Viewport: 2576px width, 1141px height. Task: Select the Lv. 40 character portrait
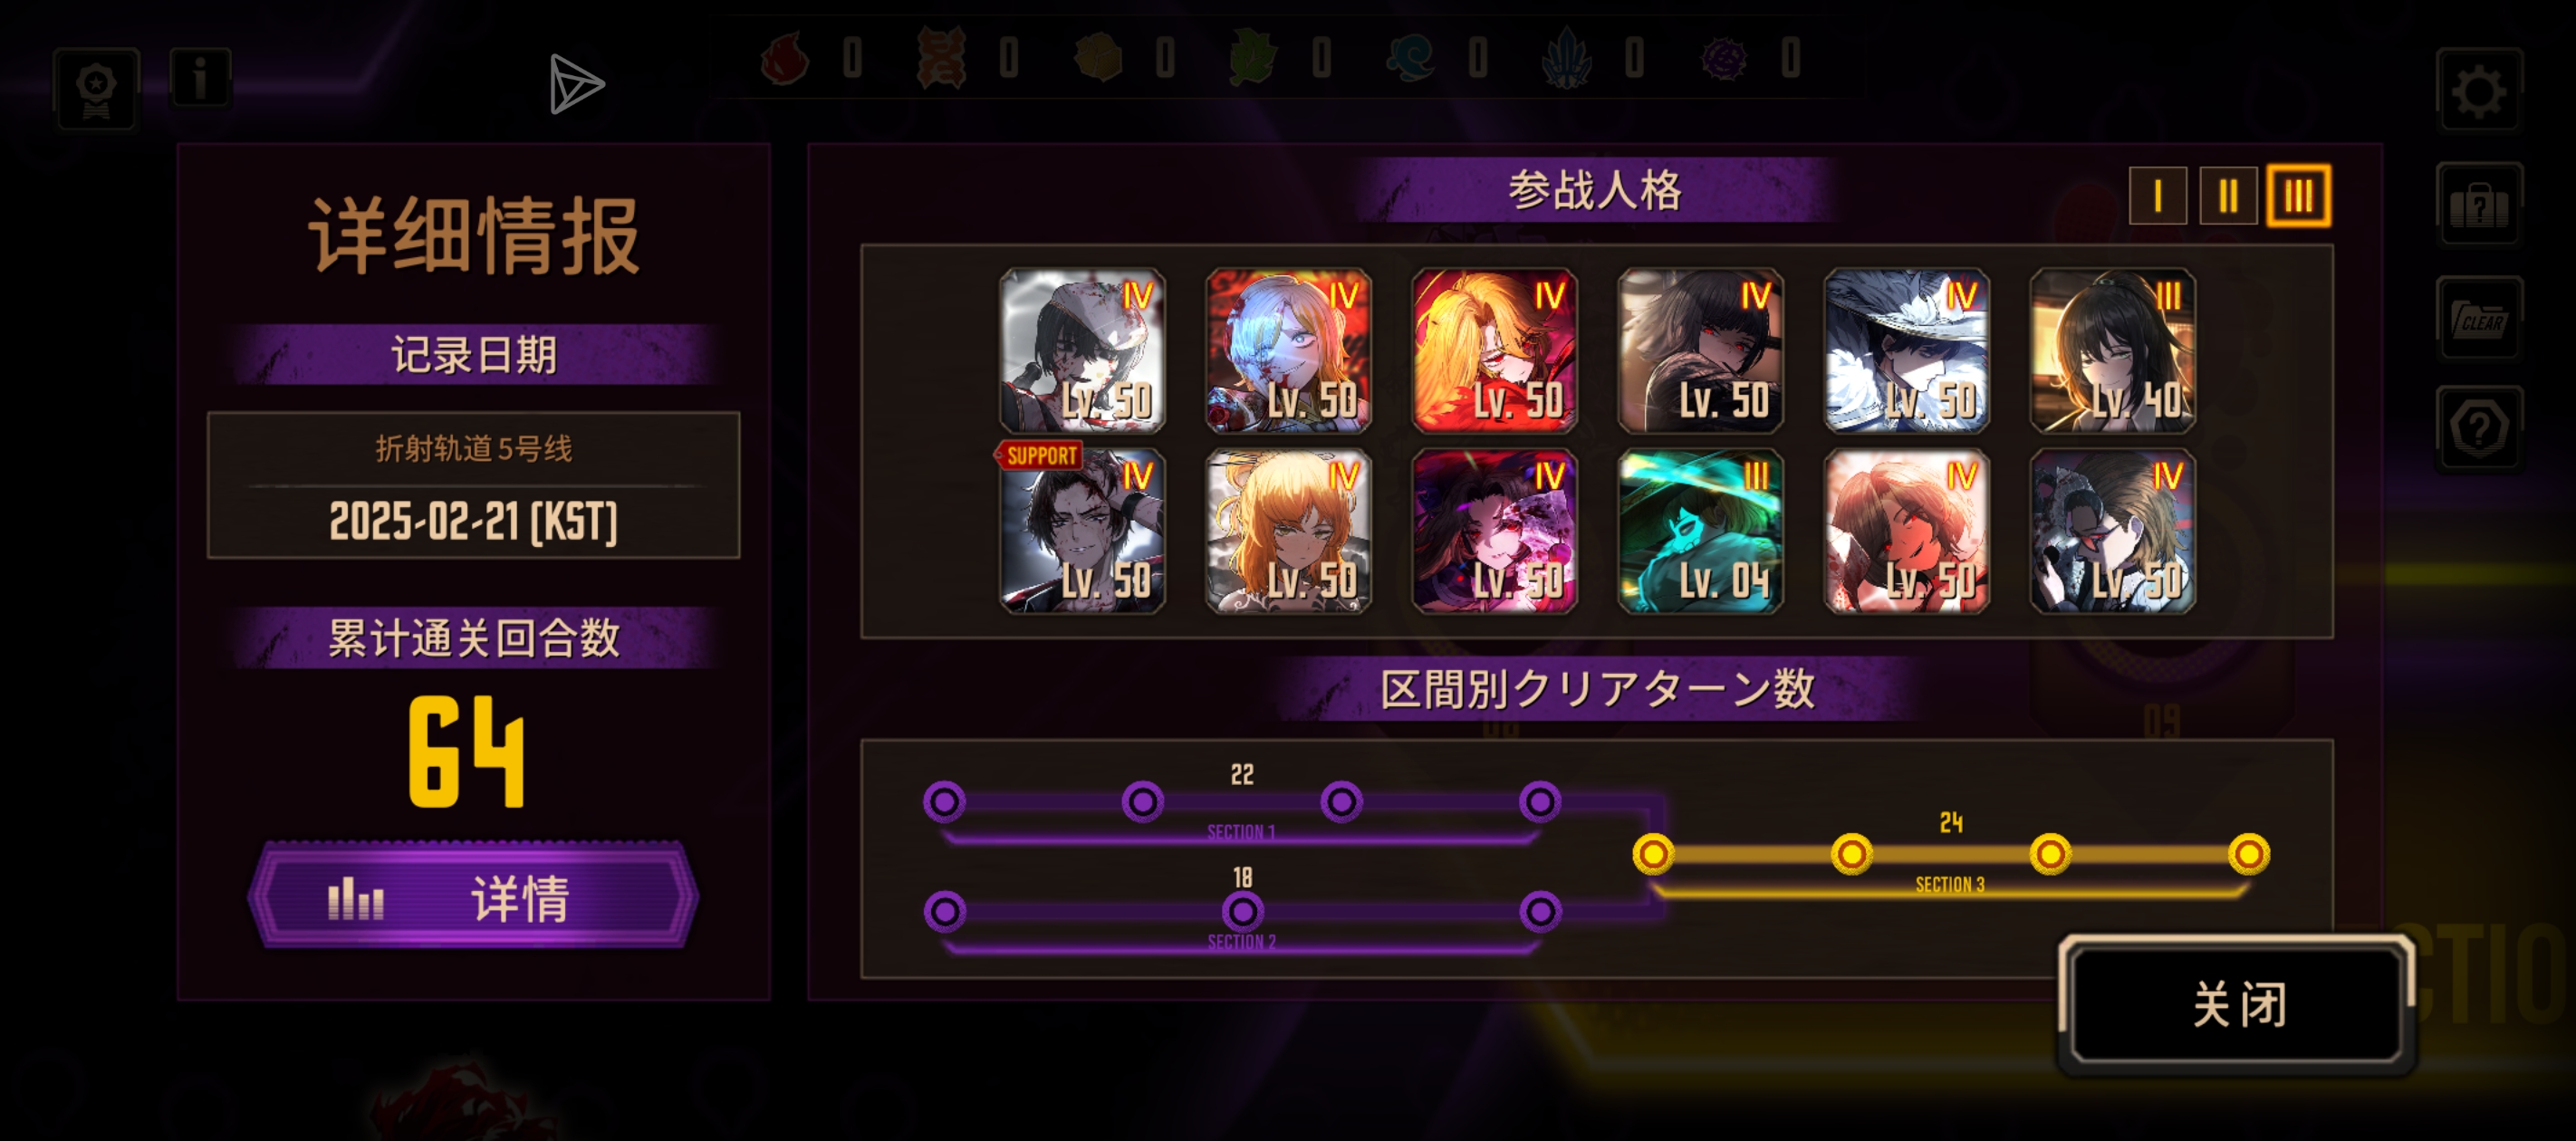[2112, 350]
